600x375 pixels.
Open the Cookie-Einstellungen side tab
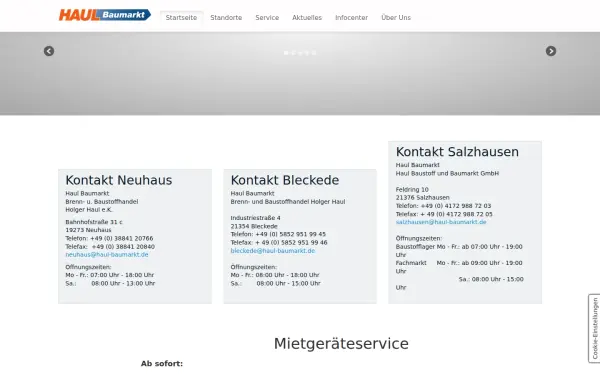(594, 328)
